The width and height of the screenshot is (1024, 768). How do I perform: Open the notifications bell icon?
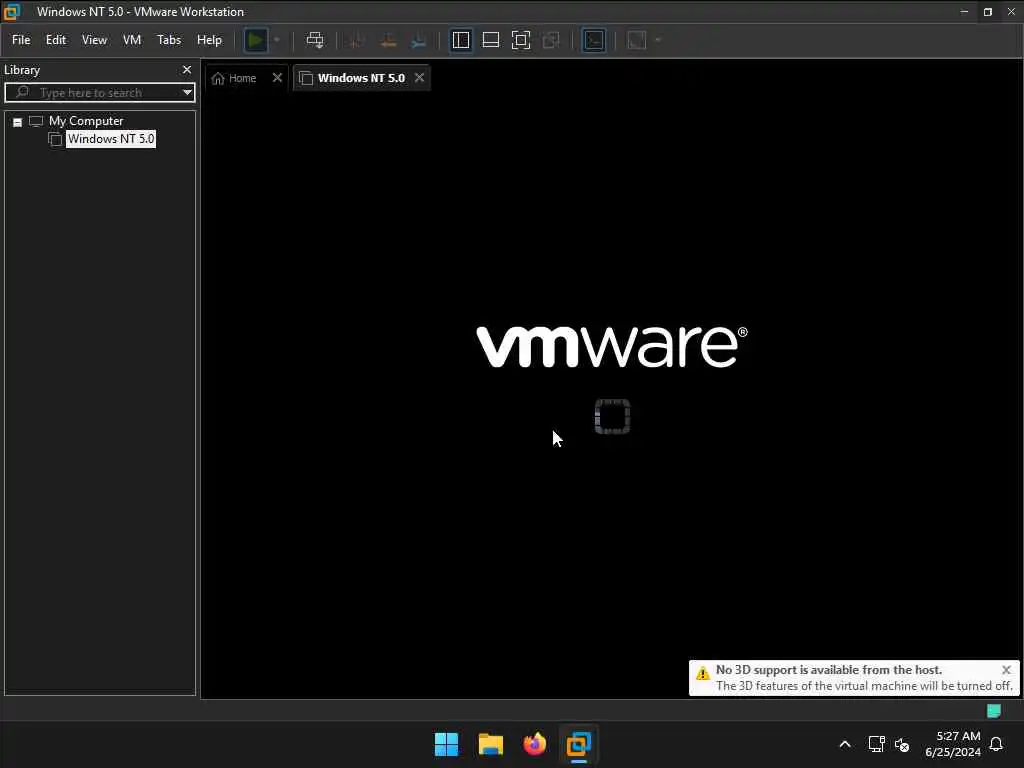click(996, 744)
